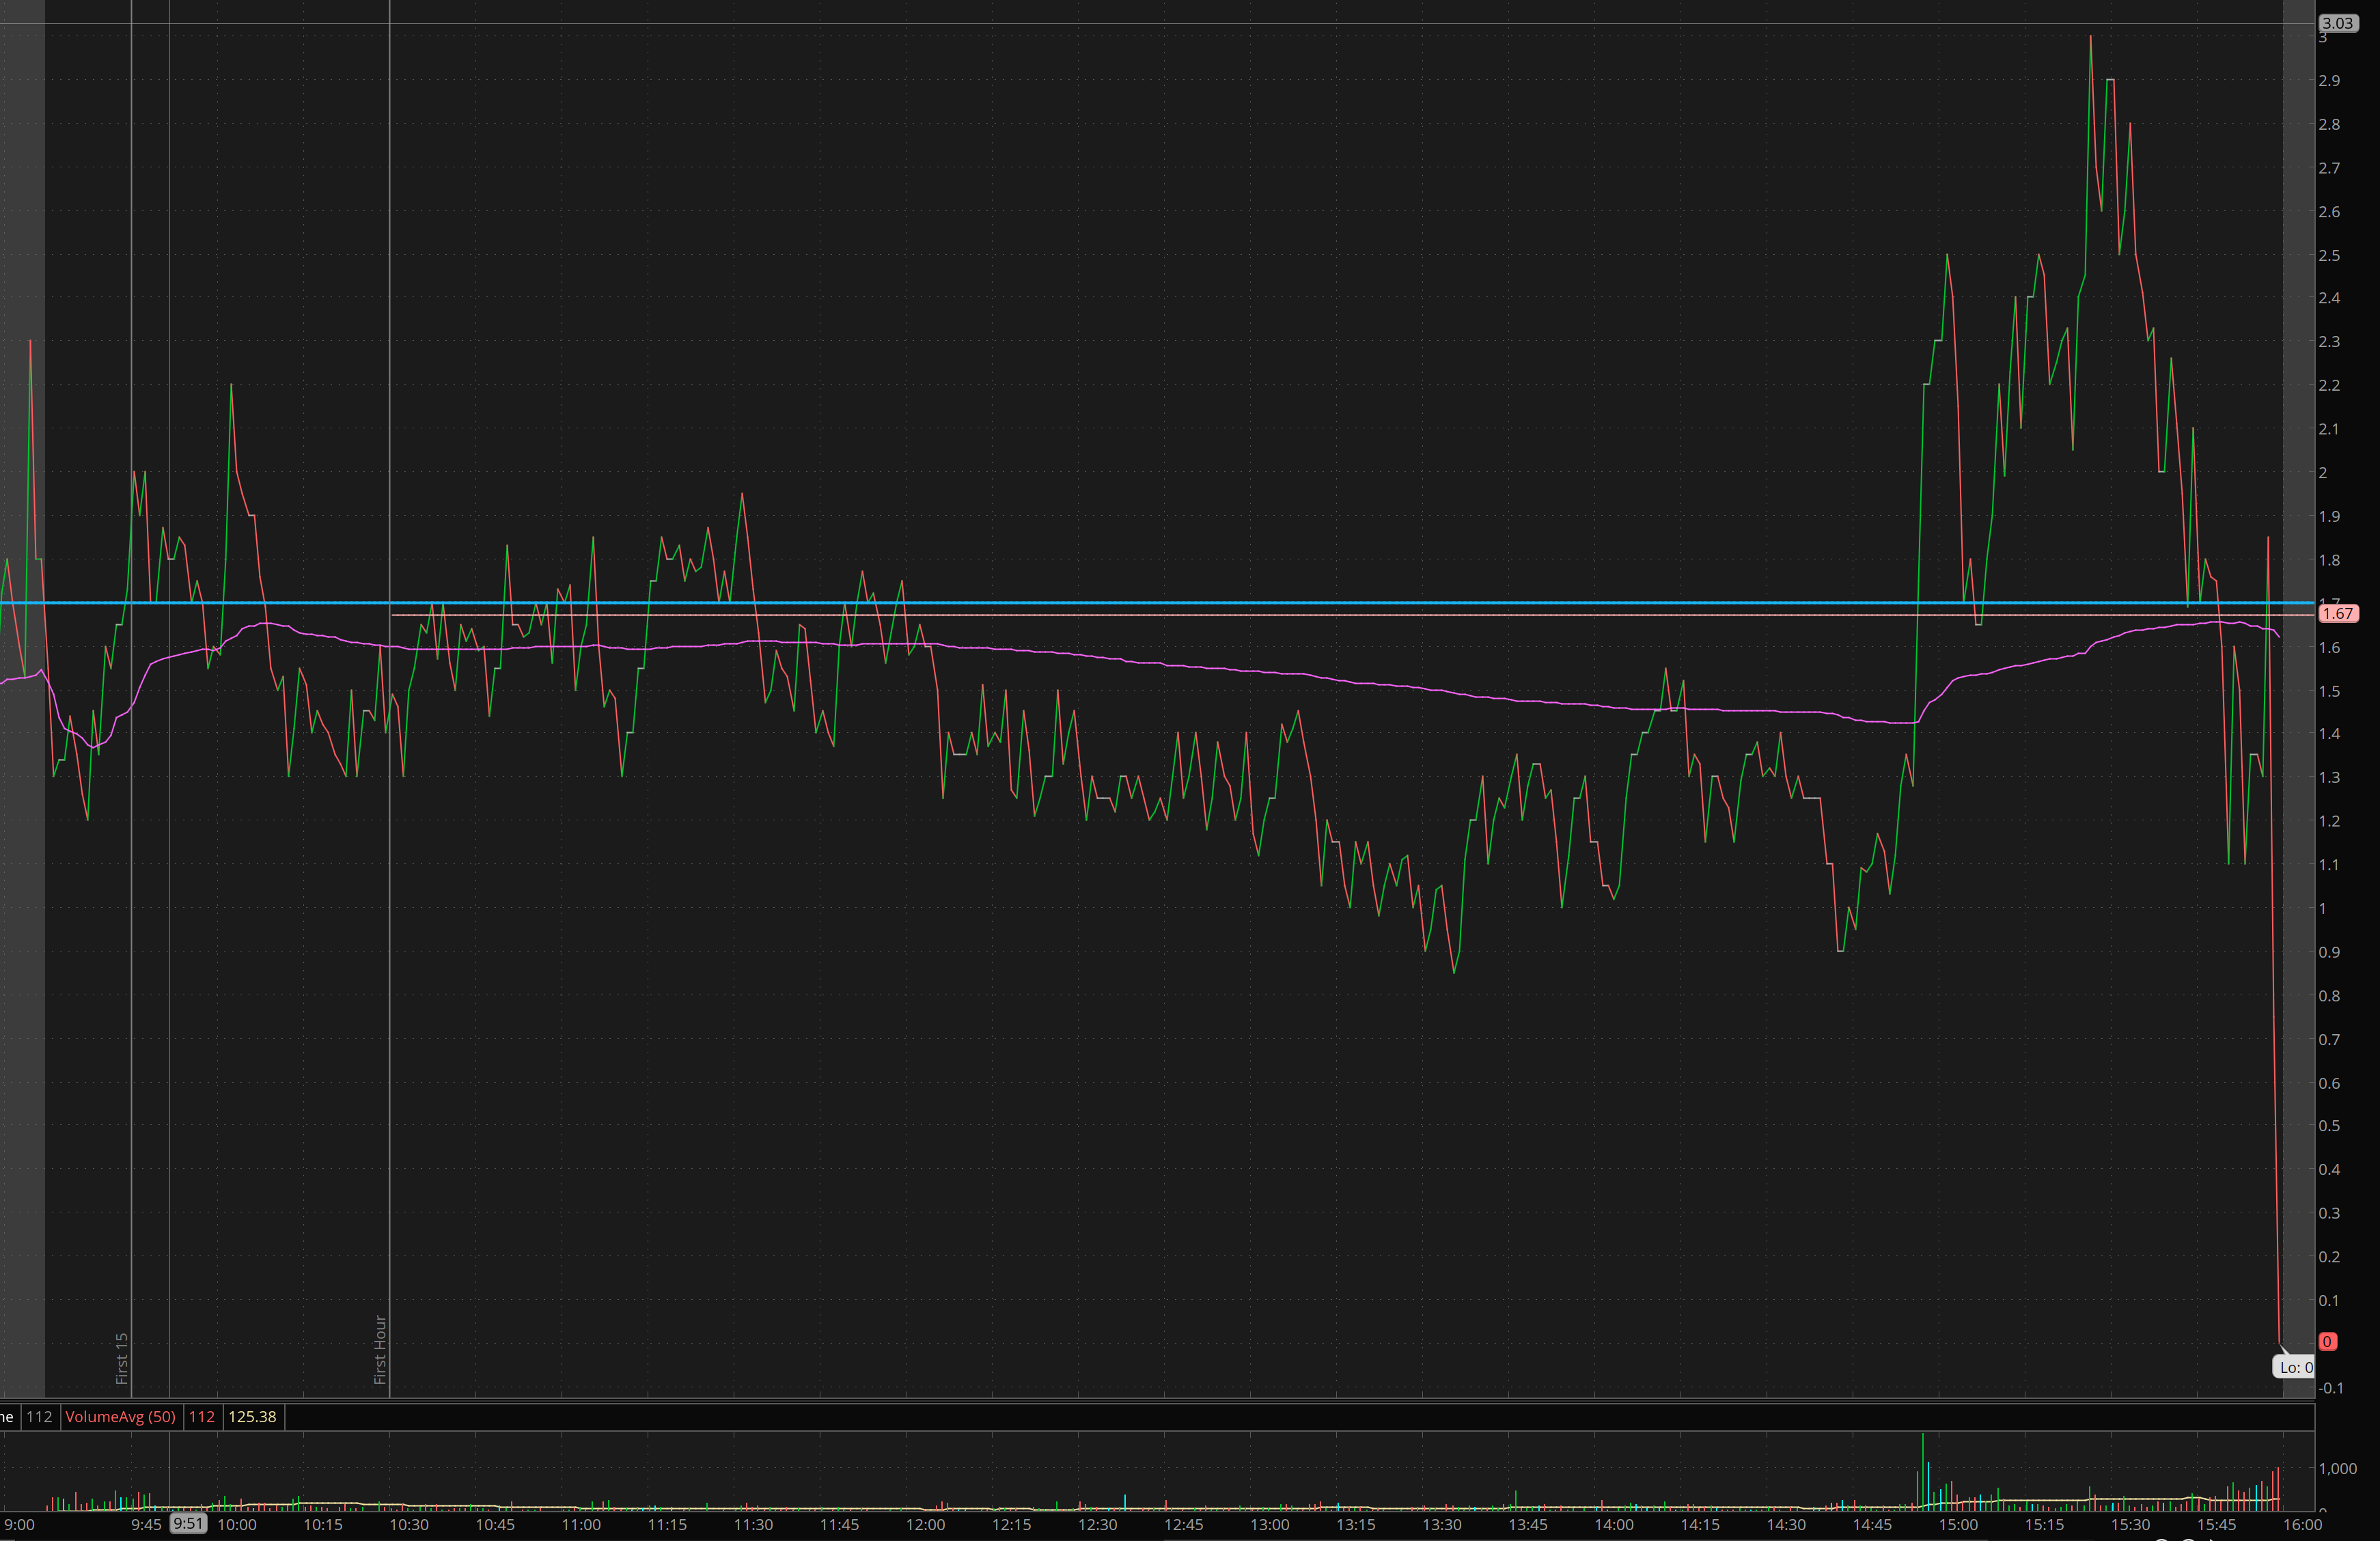The width and height of the screenshot is (2380, 1541).
Task: Click the 0.5 price axis label
Action: click(2329, 1126)
